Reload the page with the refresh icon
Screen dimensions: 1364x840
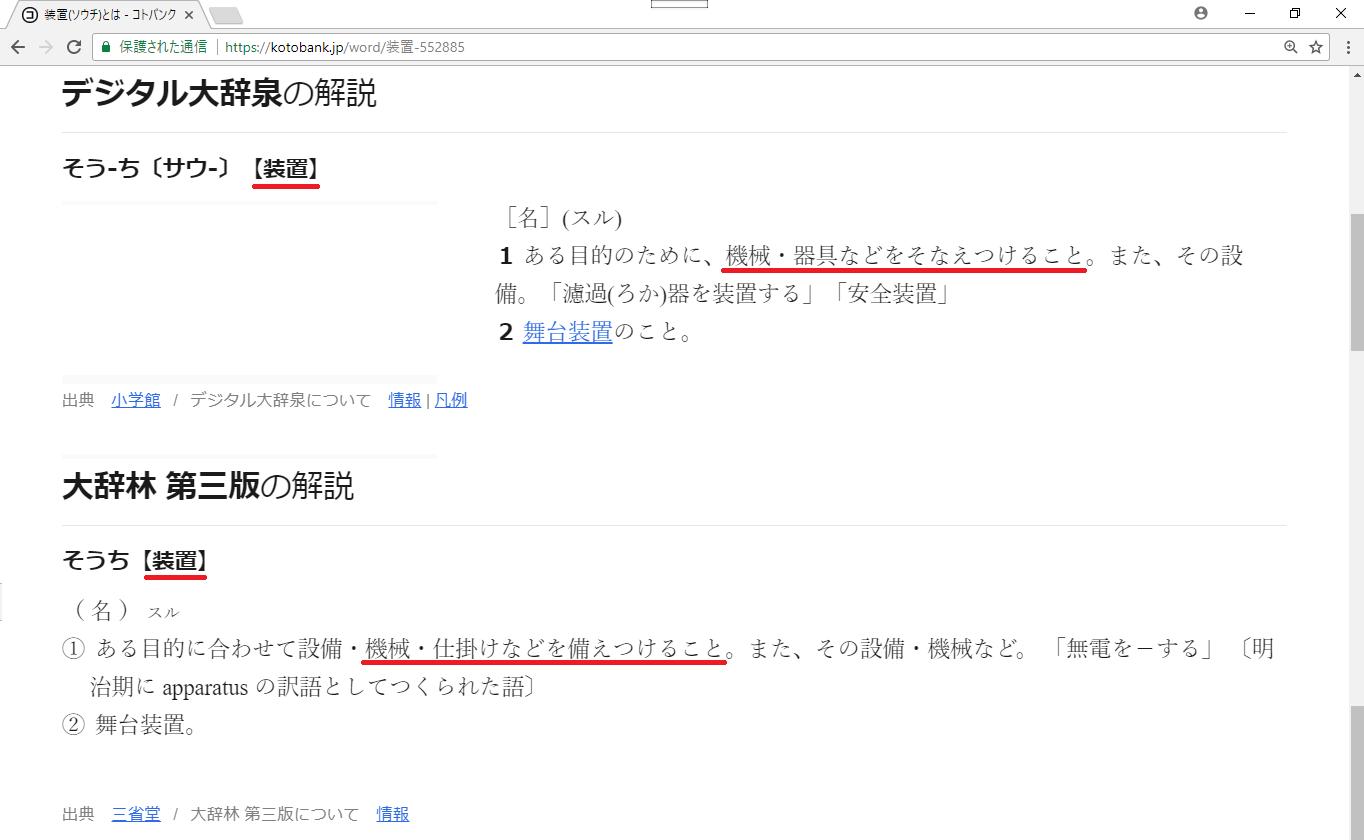click(x=74, y=47)
